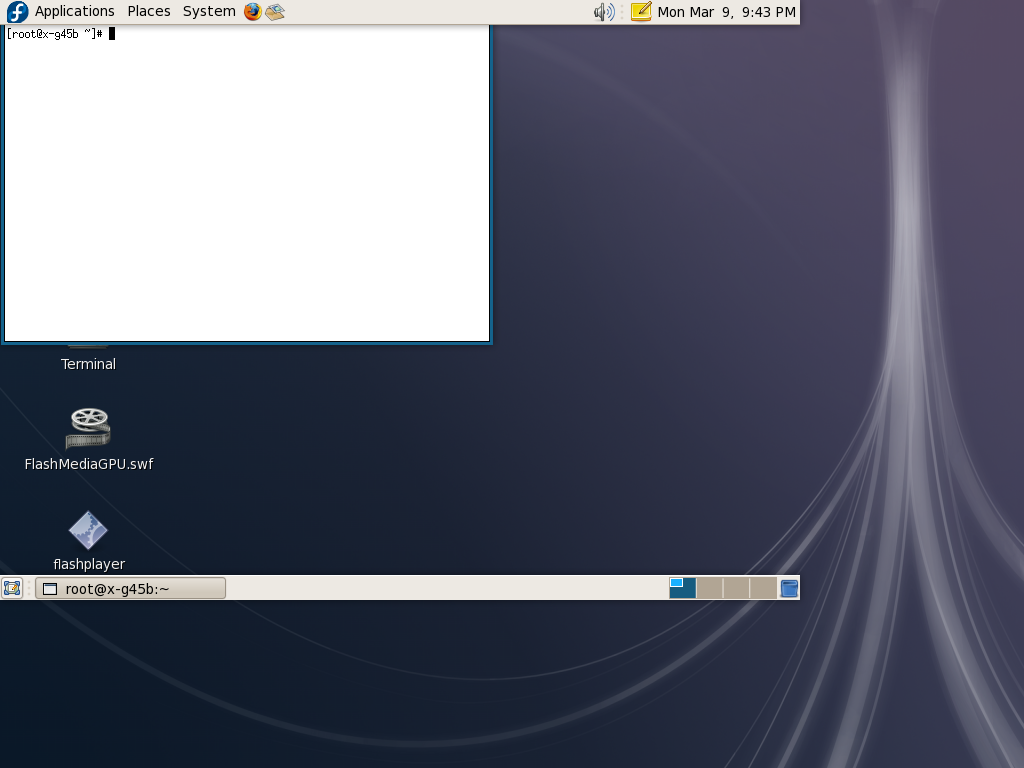
Task: Click the Show Desktop button icon
Action: tap(12, 588)
